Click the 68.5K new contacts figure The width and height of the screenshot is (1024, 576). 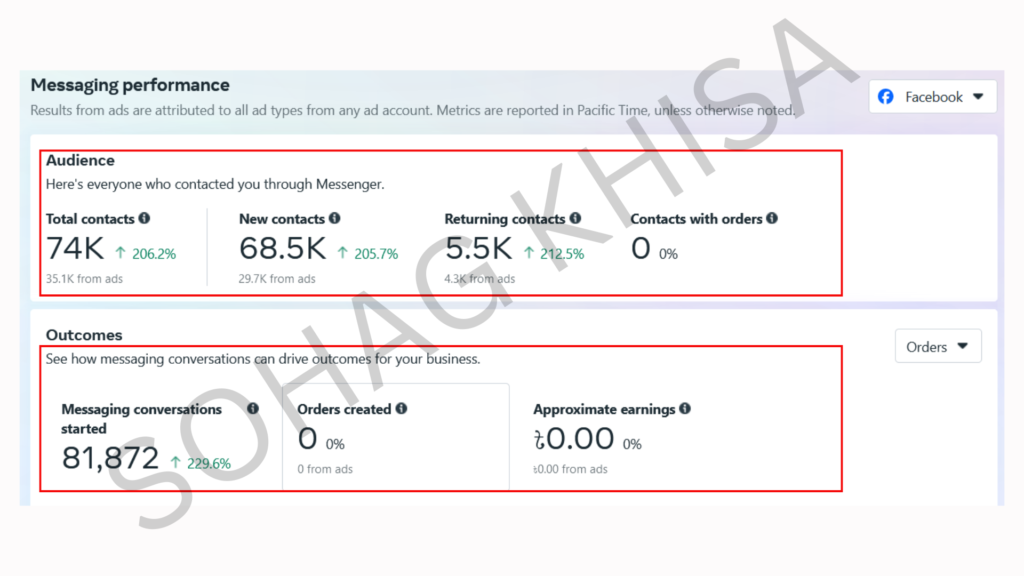pos(282,249)
